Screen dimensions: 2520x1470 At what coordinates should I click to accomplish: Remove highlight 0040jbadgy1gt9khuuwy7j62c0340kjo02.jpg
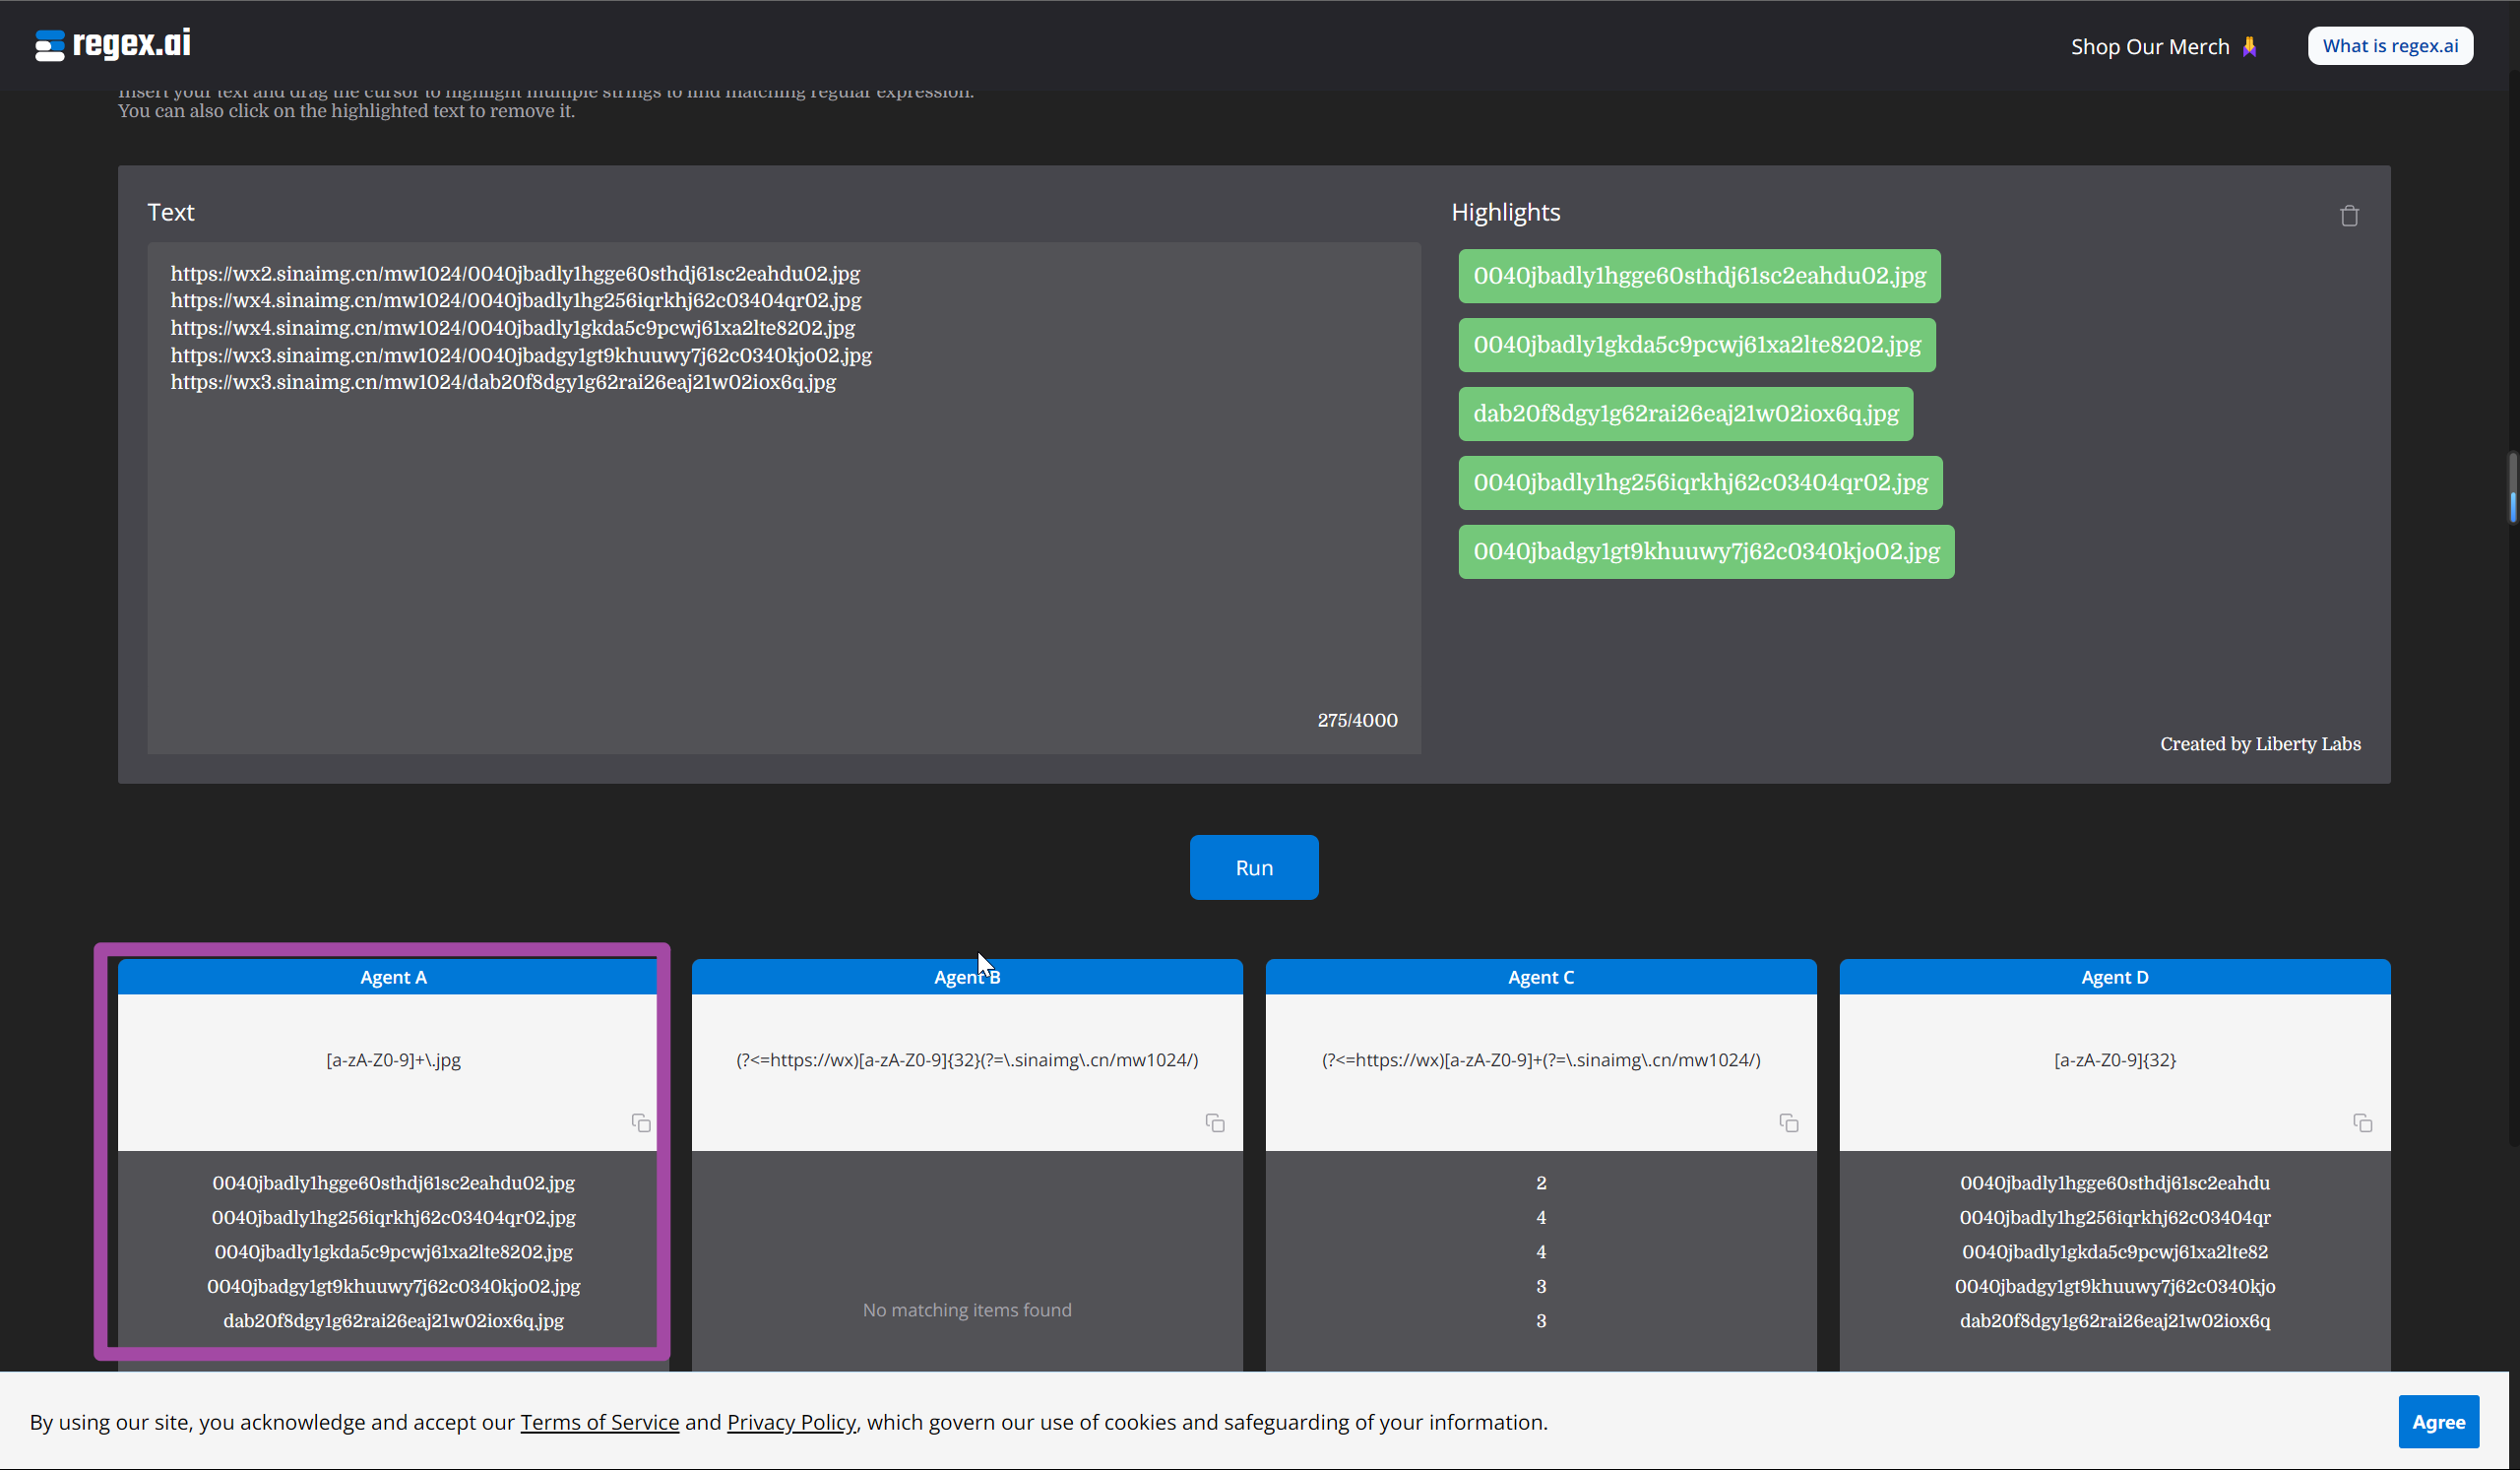[1706, 552]
